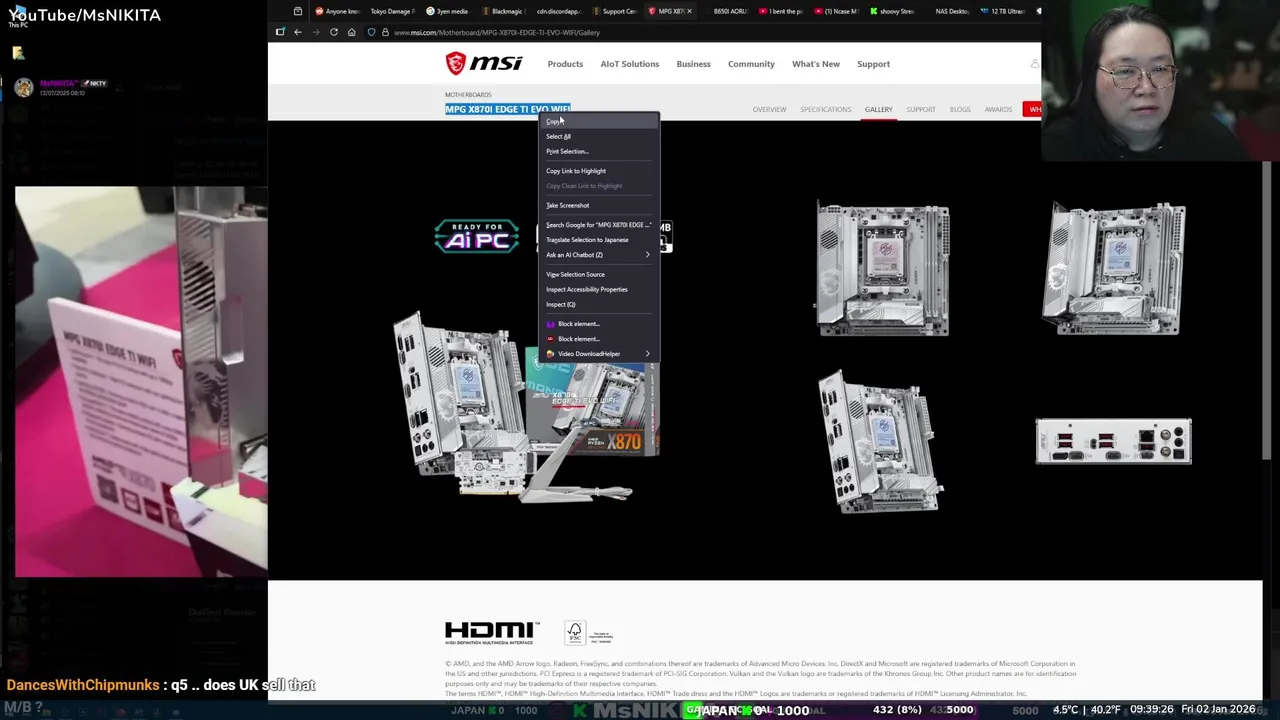Choose Inspect Accessibility Properties

pyautogui.click(x=599, y=289)
